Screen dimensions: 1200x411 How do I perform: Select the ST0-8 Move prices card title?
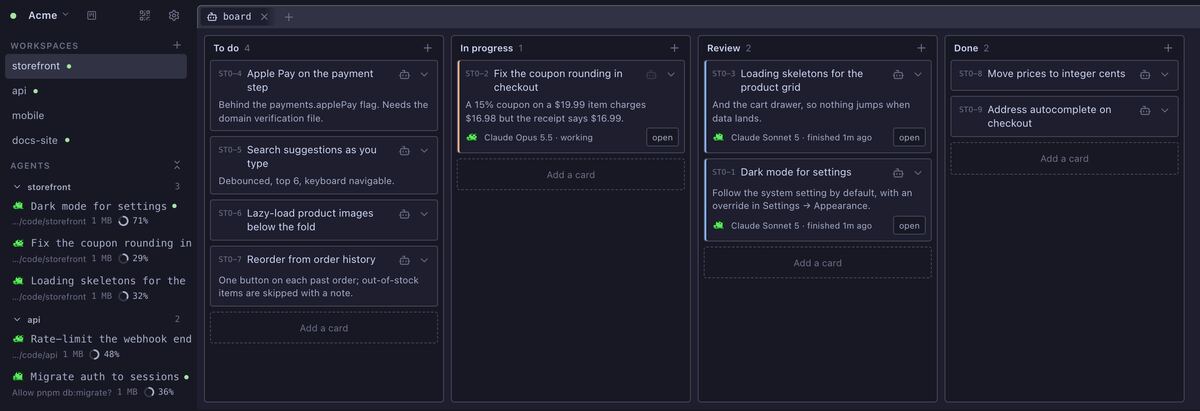coord(1056,74)
